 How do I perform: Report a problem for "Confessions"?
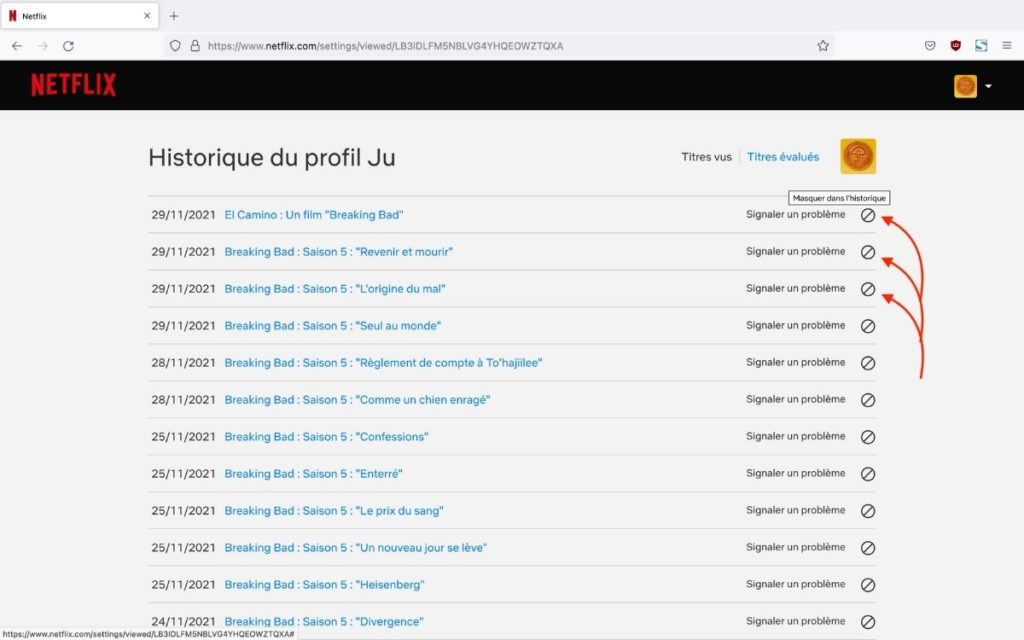coord(795,436)
